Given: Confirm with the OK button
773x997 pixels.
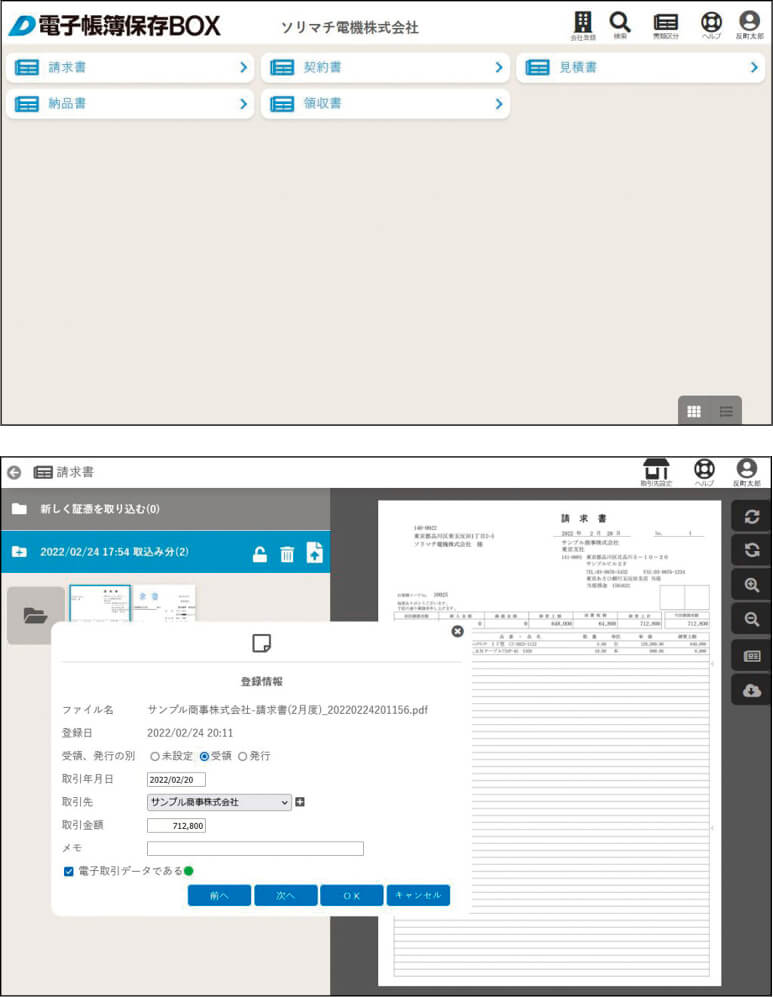Looking at the screenshot, I should (x=352, y=895).
